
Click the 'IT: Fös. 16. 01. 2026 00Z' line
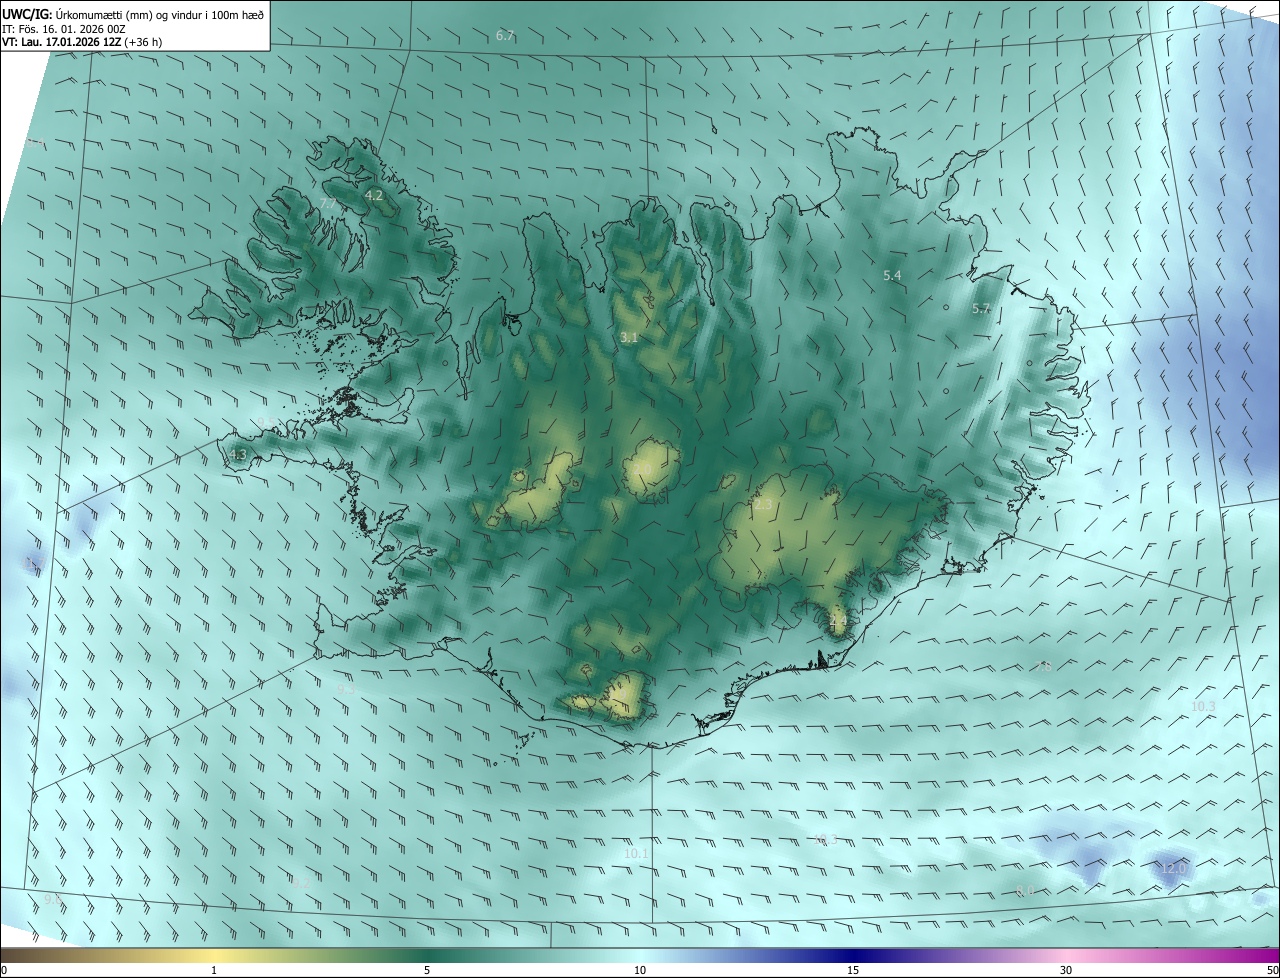(64, 29)
